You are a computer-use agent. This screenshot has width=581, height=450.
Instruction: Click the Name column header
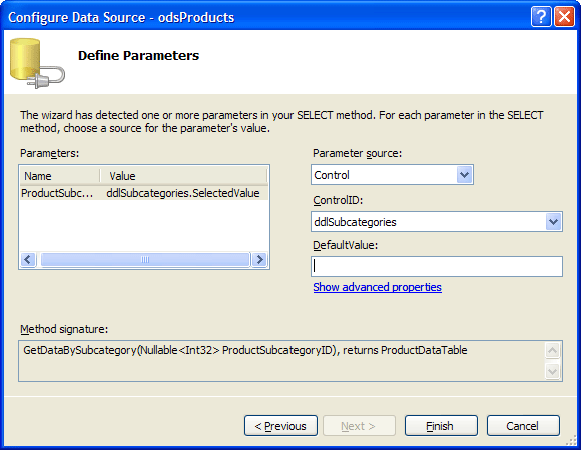(x=60, y=176)
